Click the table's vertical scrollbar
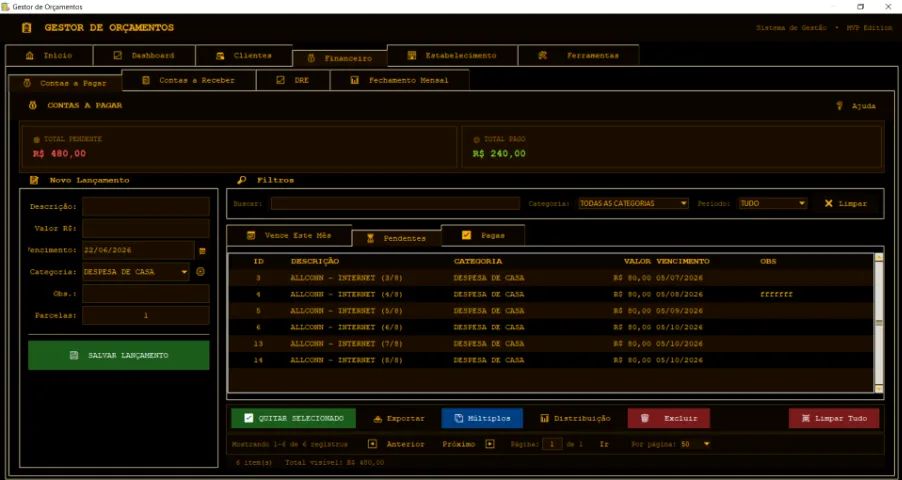Screen dimensions: 902x480 tap(878, 322)
